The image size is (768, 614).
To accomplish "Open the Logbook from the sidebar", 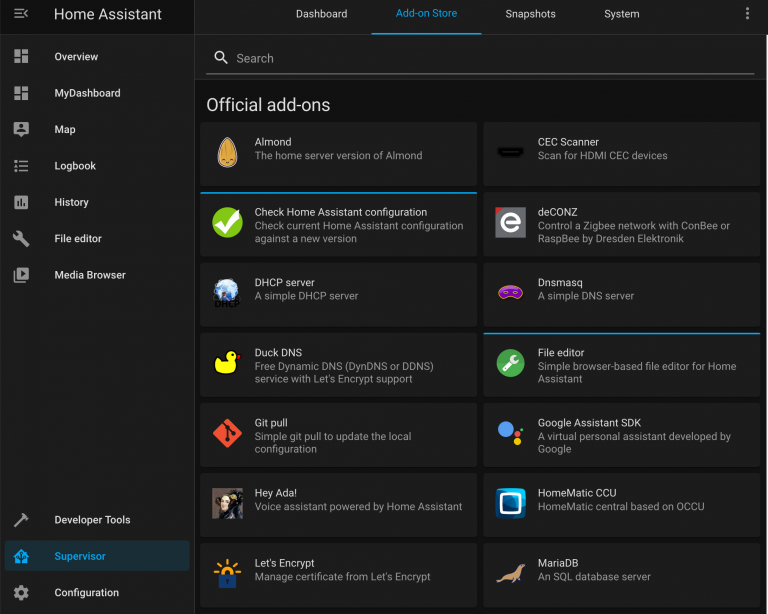I will point(75,166).
